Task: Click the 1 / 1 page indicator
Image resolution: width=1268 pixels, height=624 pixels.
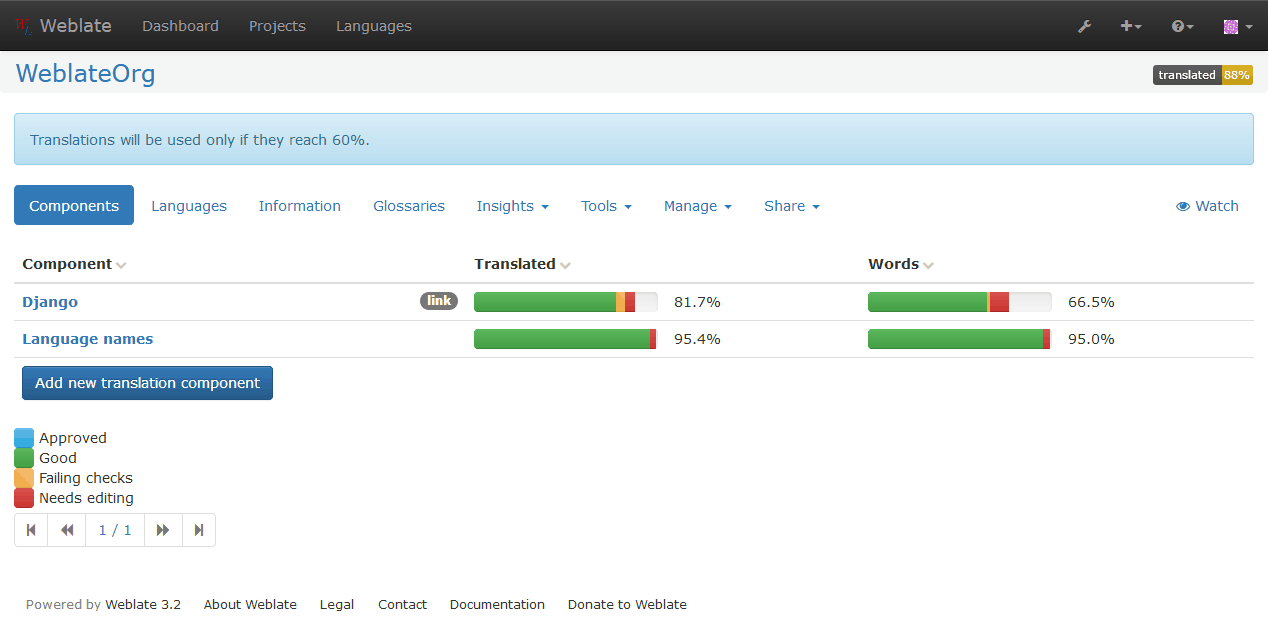Action: pyautogui.click(x=115, y=530)
